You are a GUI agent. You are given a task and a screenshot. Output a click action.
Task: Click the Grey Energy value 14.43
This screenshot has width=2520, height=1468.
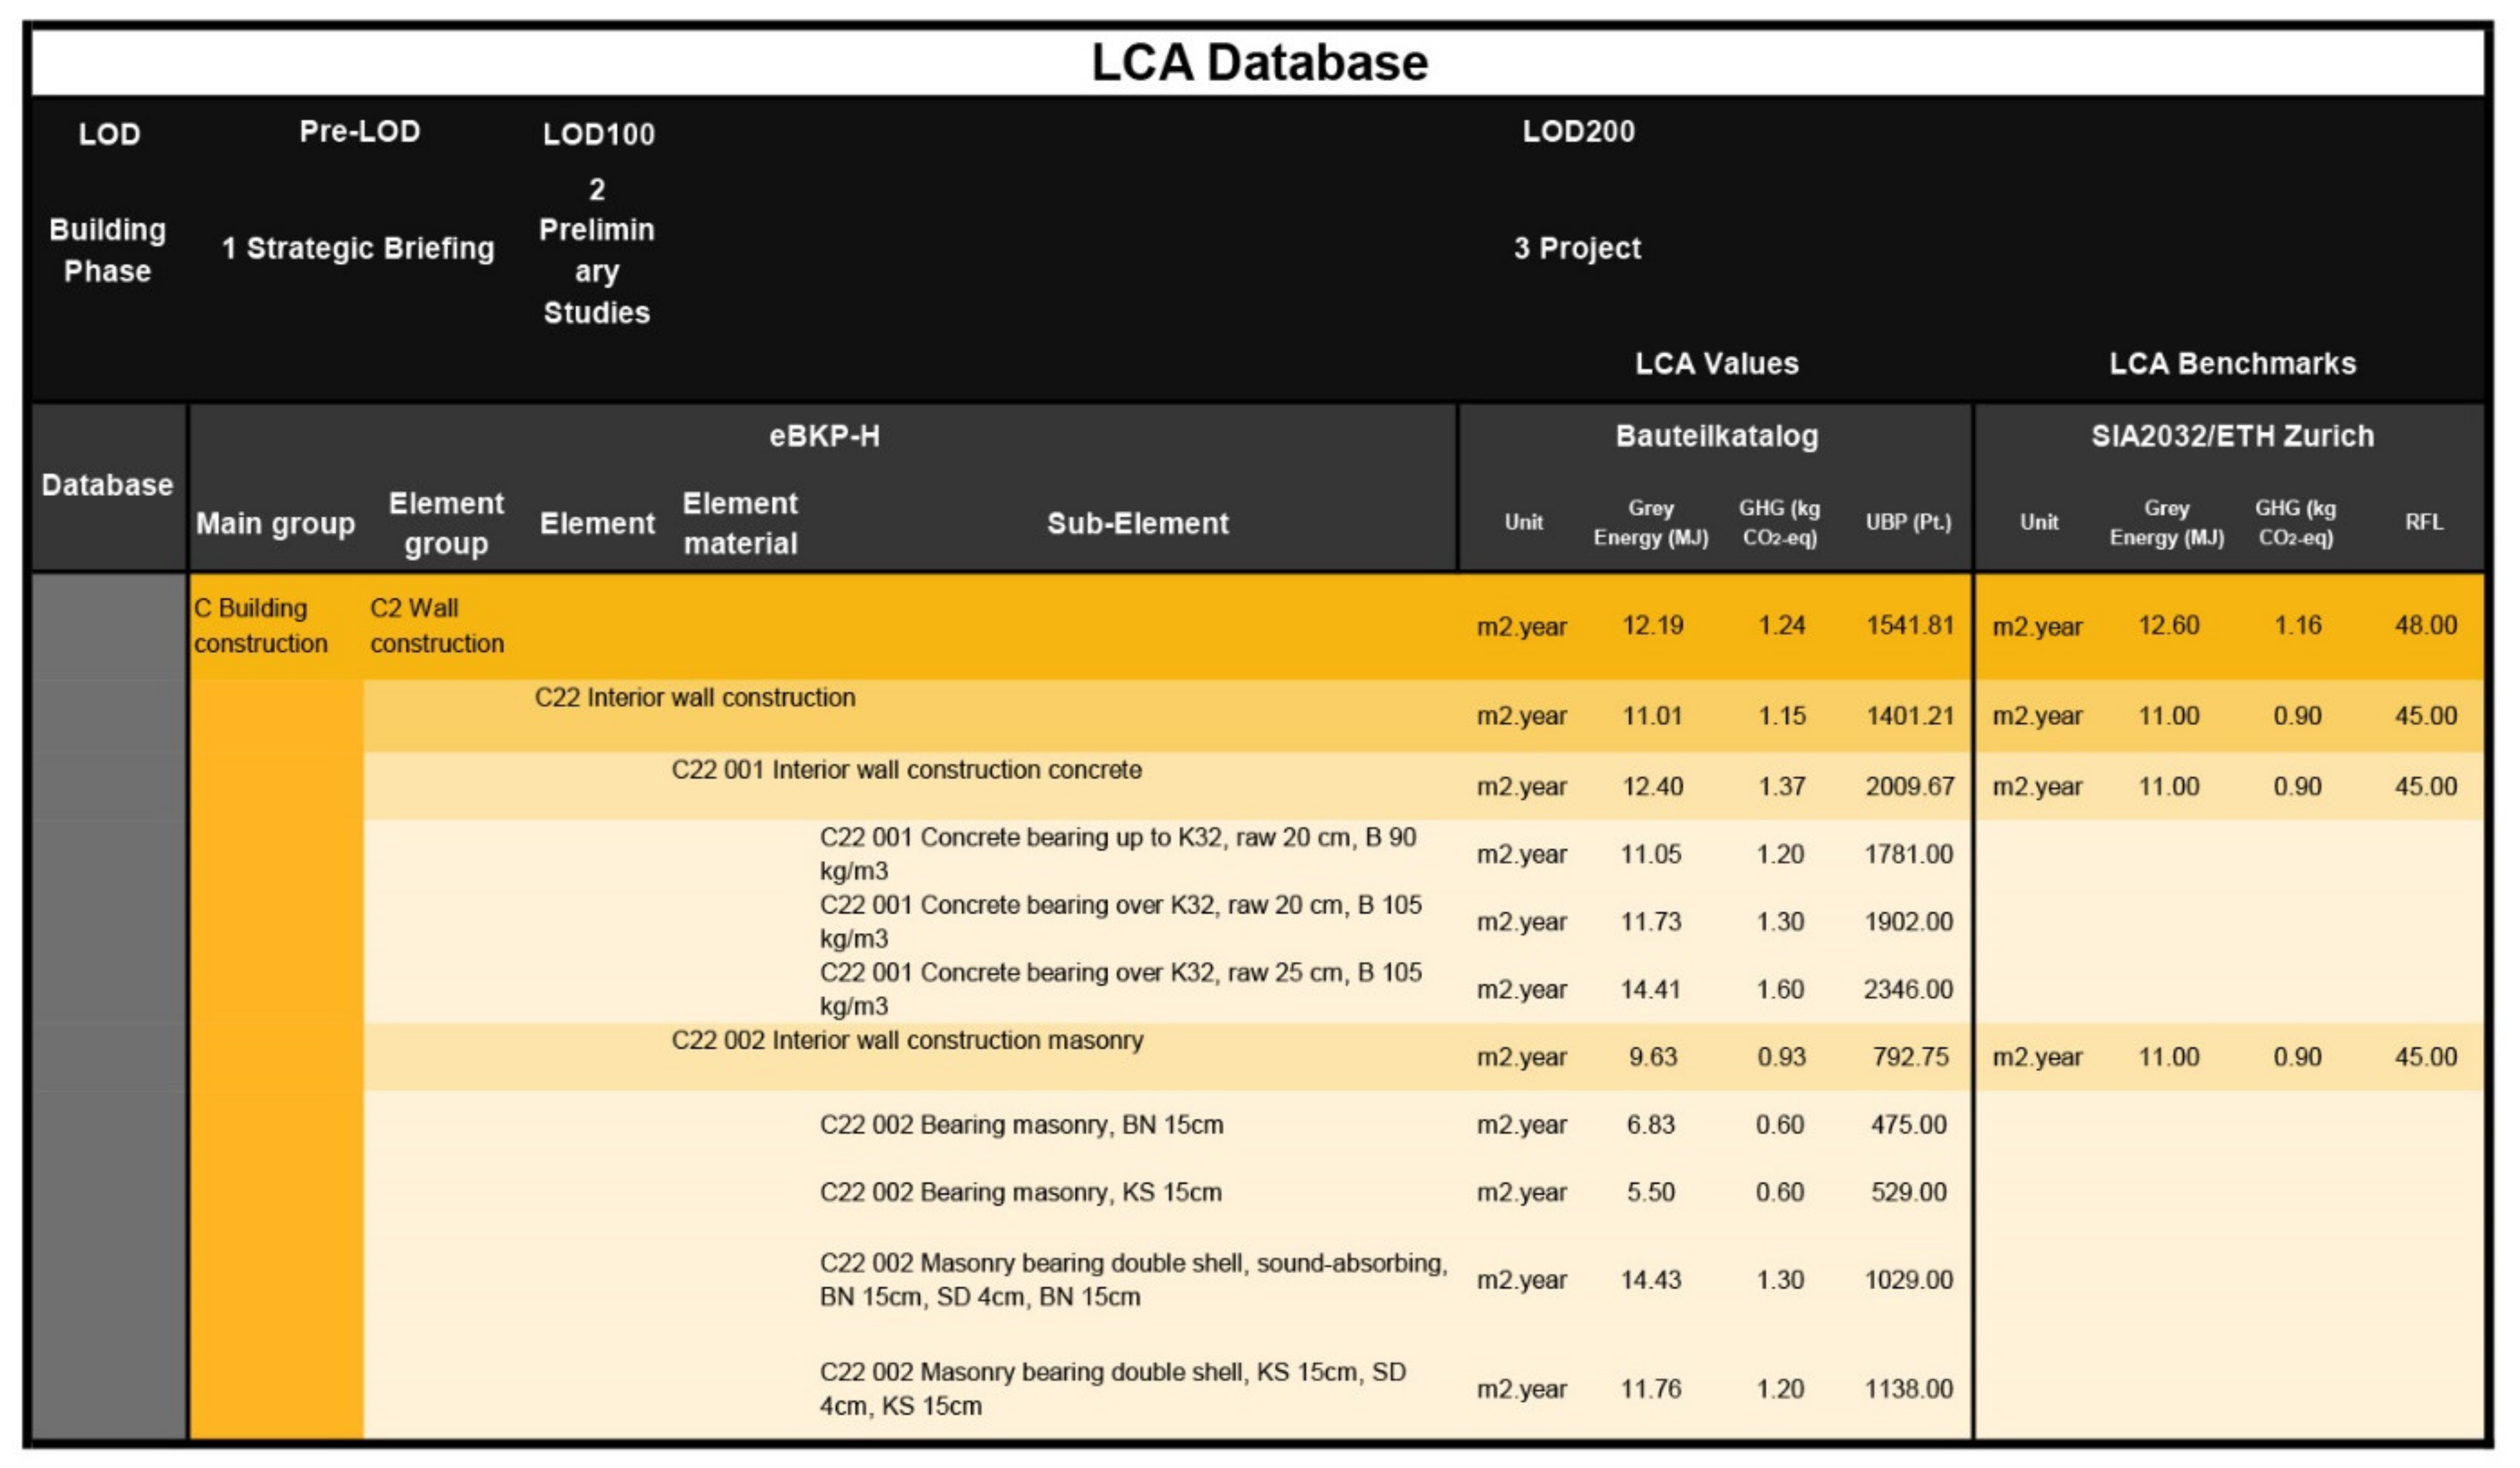[x=1650, y=1280]
